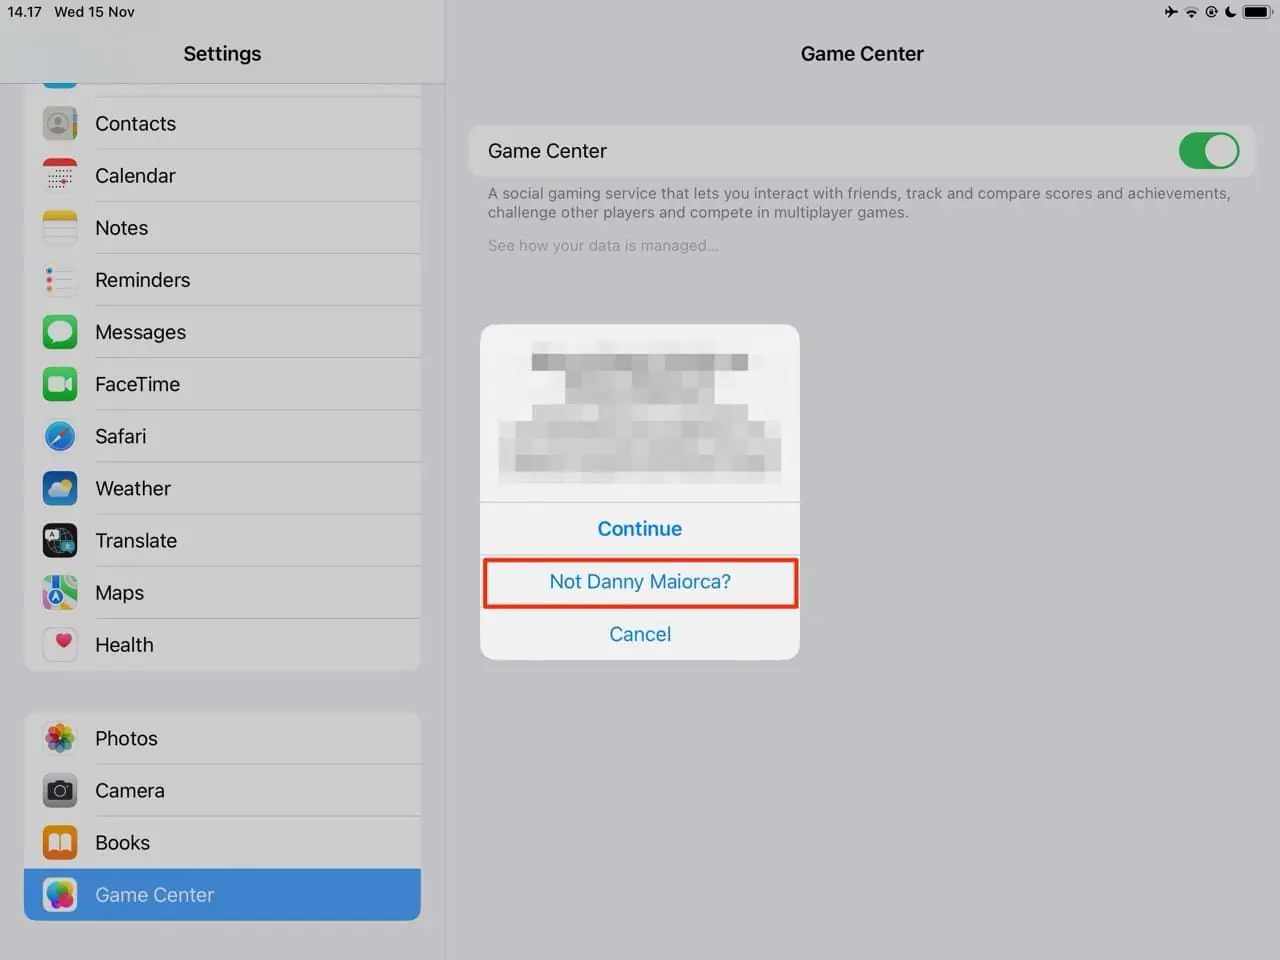Open Camera settings

click(x=129, y=790)
